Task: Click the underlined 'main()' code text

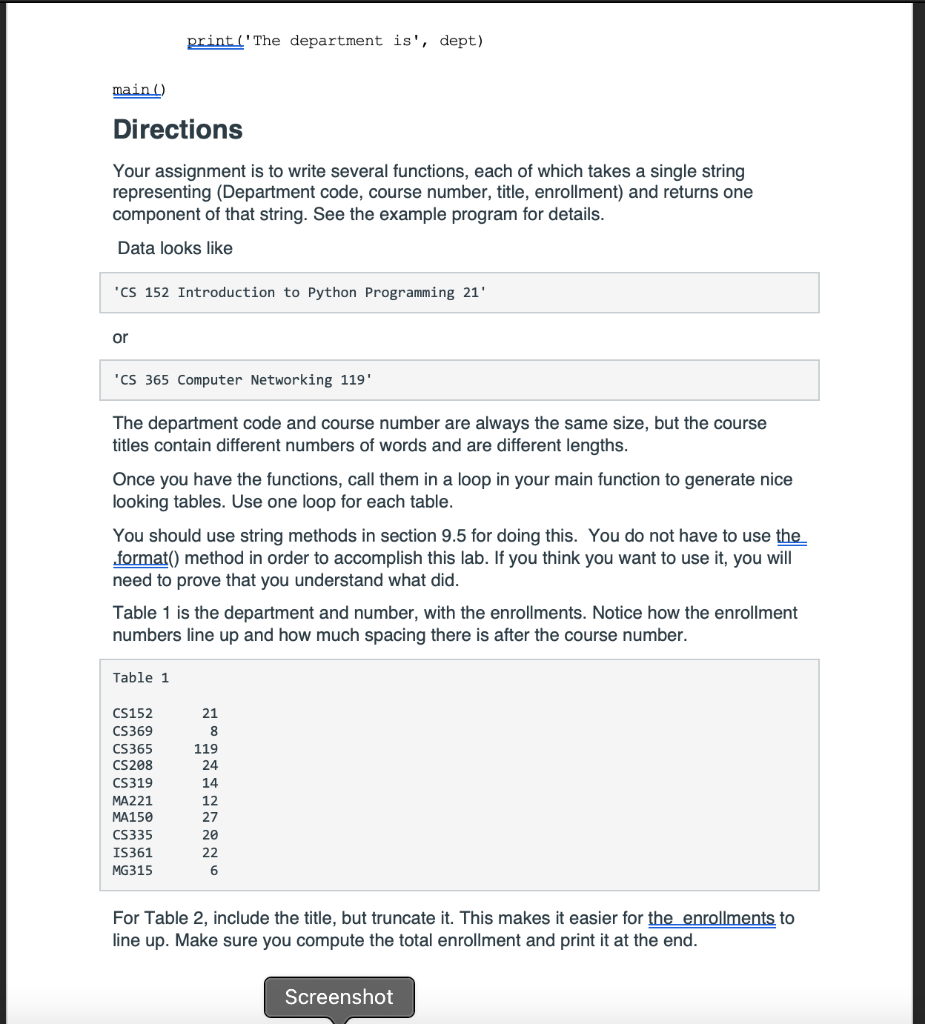Action: [139, 89]
